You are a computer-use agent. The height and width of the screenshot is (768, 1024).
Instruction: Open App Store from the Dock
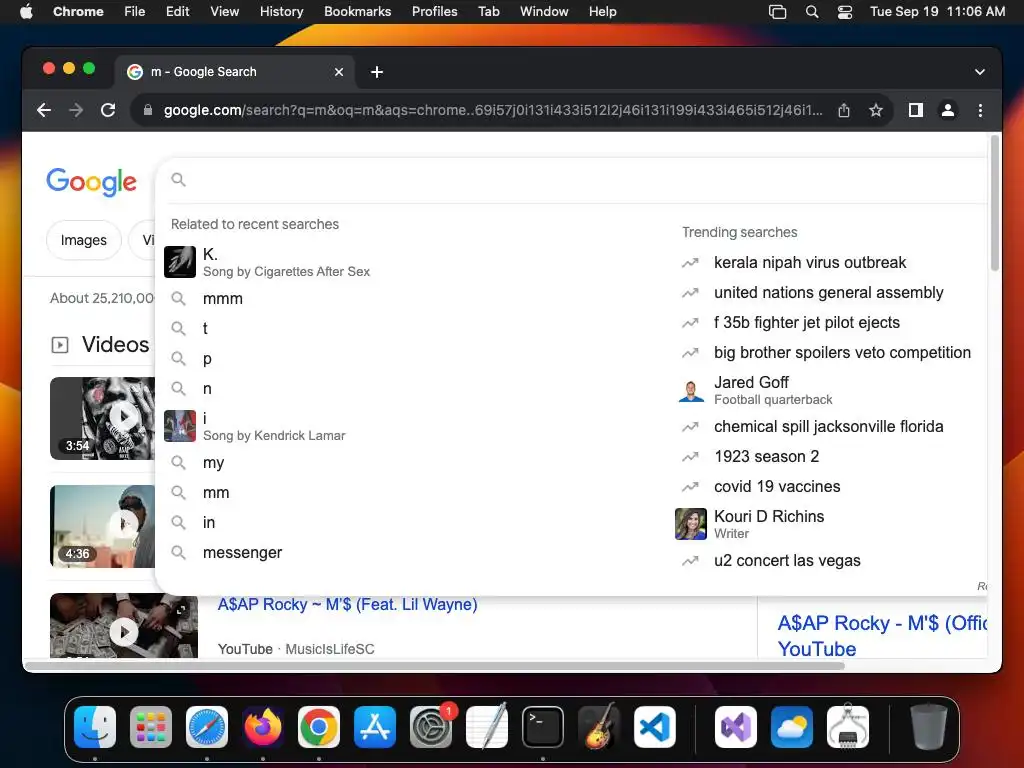[375, 727]
